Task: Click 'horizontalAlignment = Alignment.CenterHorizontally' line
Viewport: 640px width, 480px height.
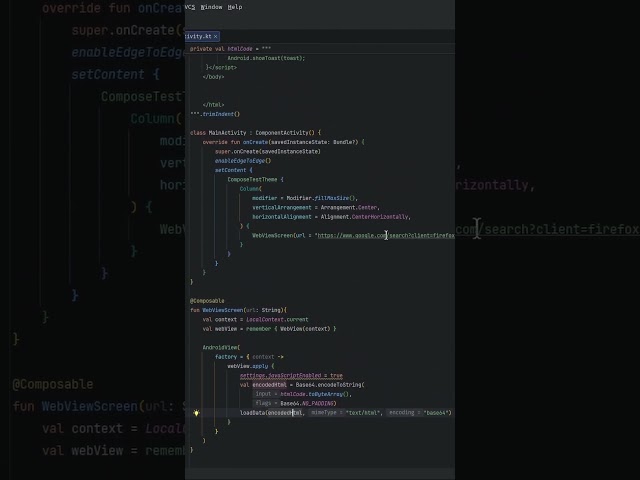Action: [331, 217]
